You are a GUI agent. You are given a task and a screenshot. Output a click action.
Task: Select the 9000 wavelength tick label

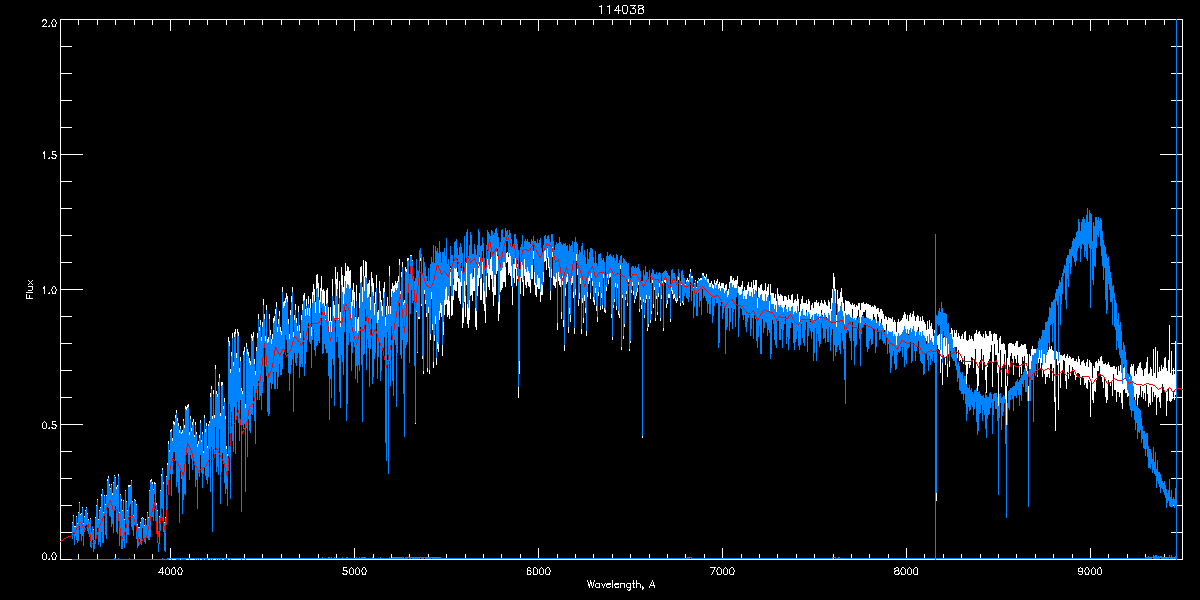point(1090,572)
